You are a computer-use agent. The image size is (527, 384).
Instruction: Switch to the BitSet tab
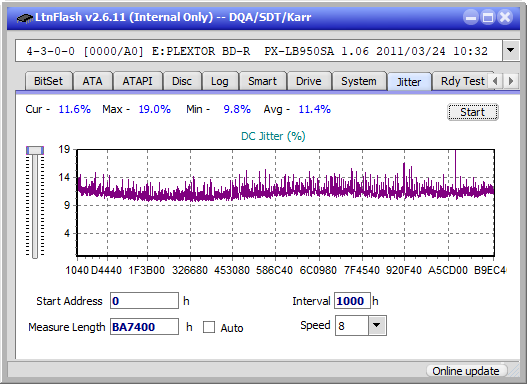click(48, 81)
